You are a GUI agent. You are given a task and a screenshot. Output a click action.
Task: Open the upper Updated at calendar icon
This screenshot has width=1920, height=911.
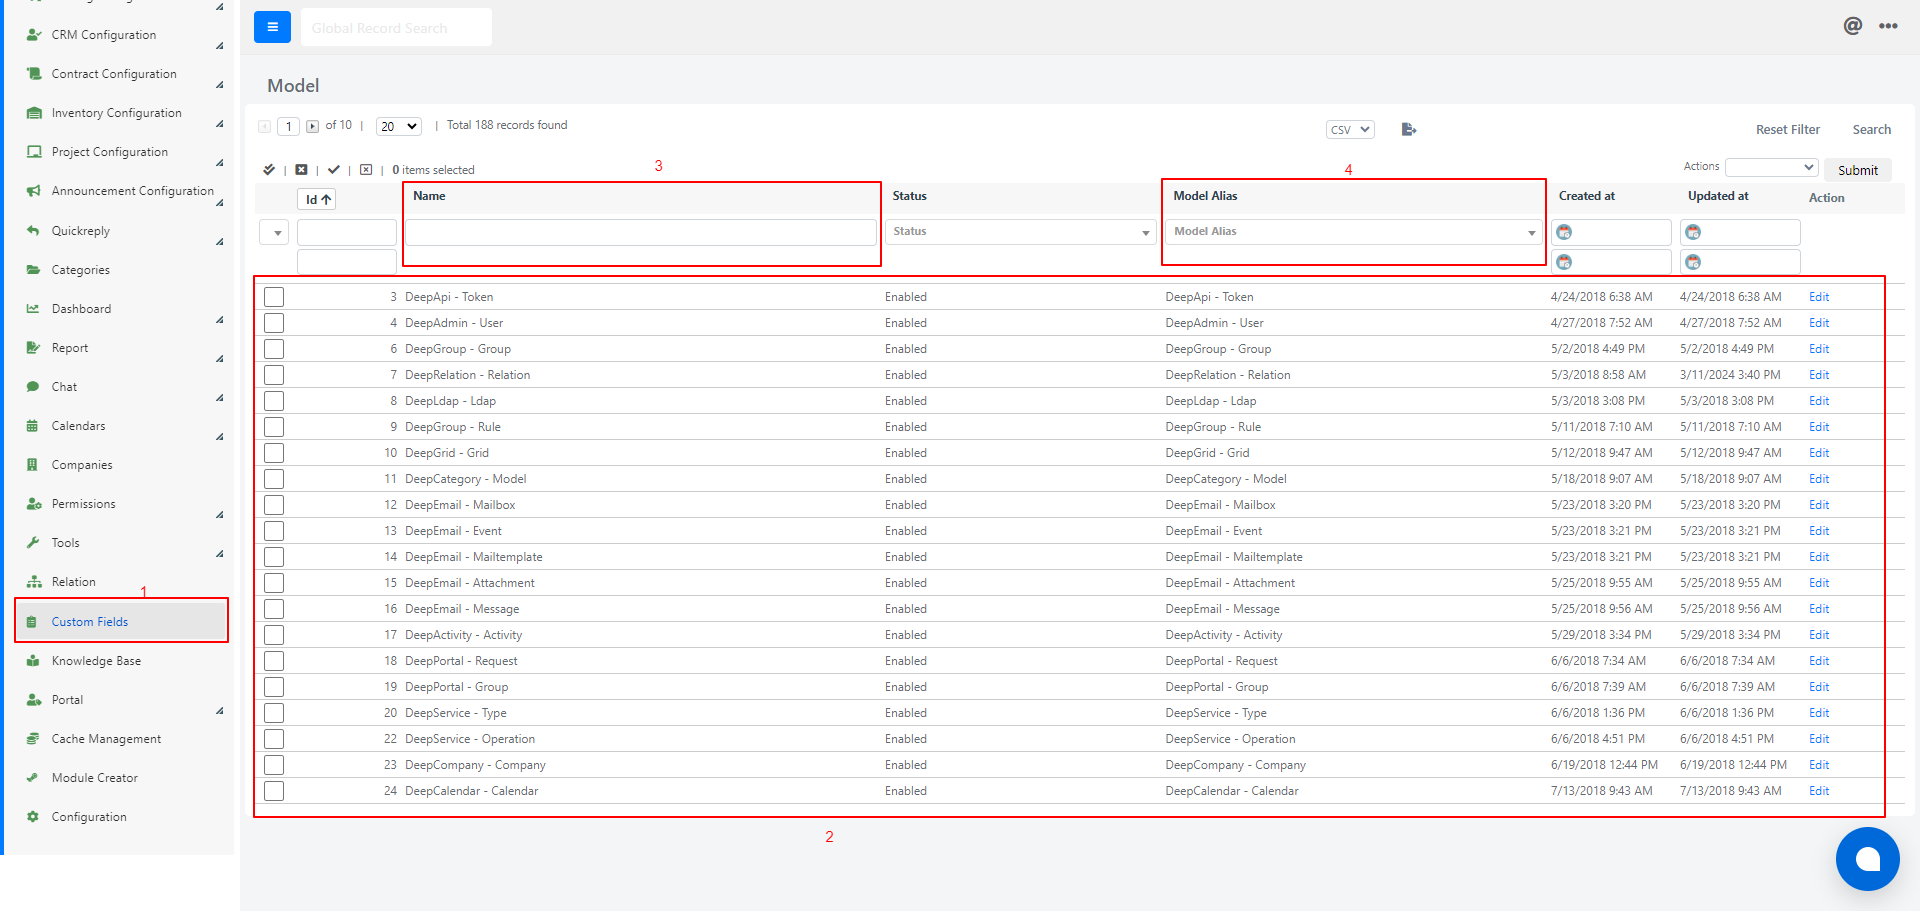coord(1693,232)
